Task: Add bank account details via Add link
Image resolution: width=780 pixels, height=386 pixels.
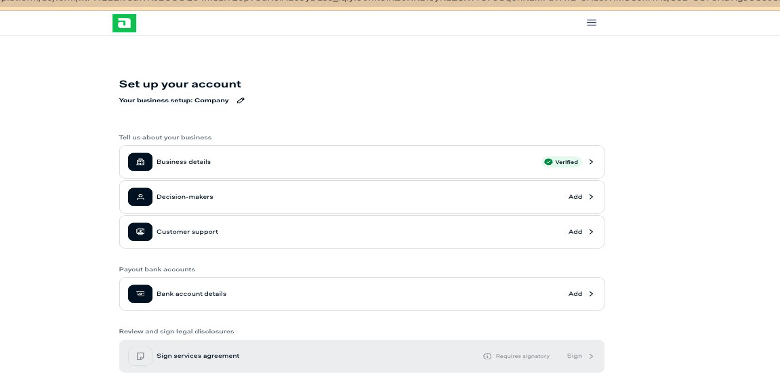Action: 575,294
